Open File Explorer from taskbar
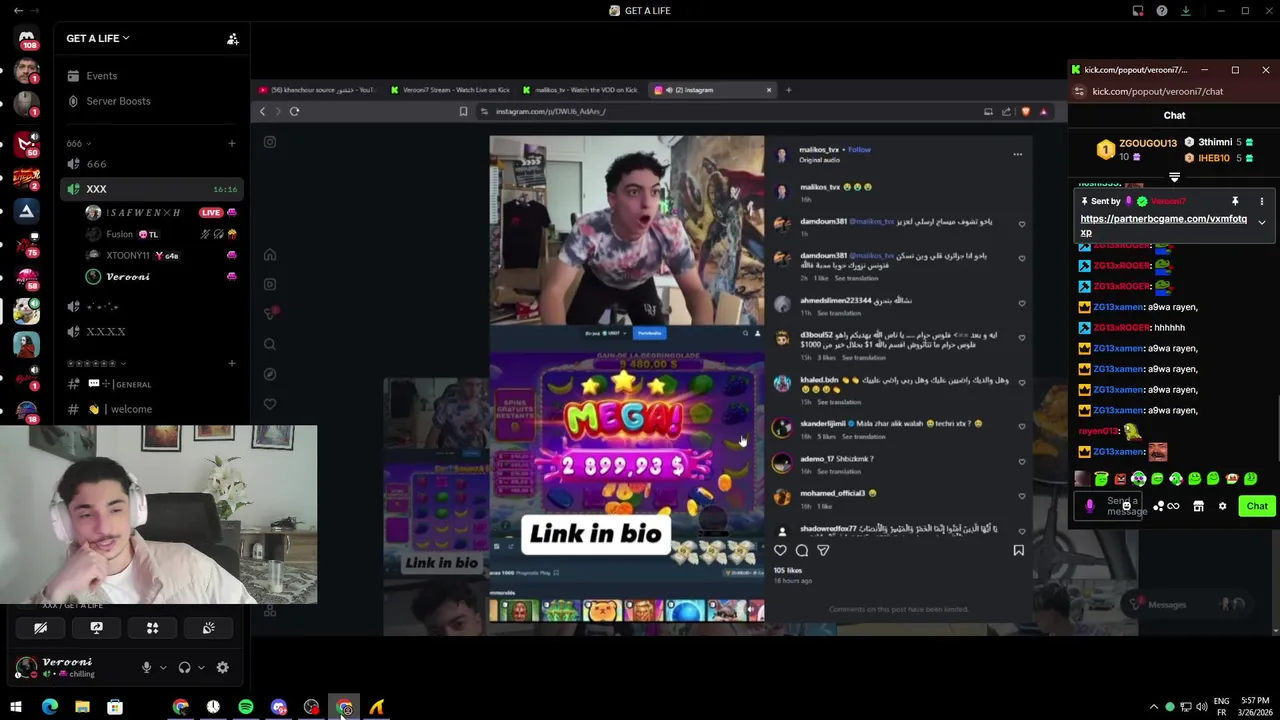Viewport: 1280px width, 720px height. point(82,707)
